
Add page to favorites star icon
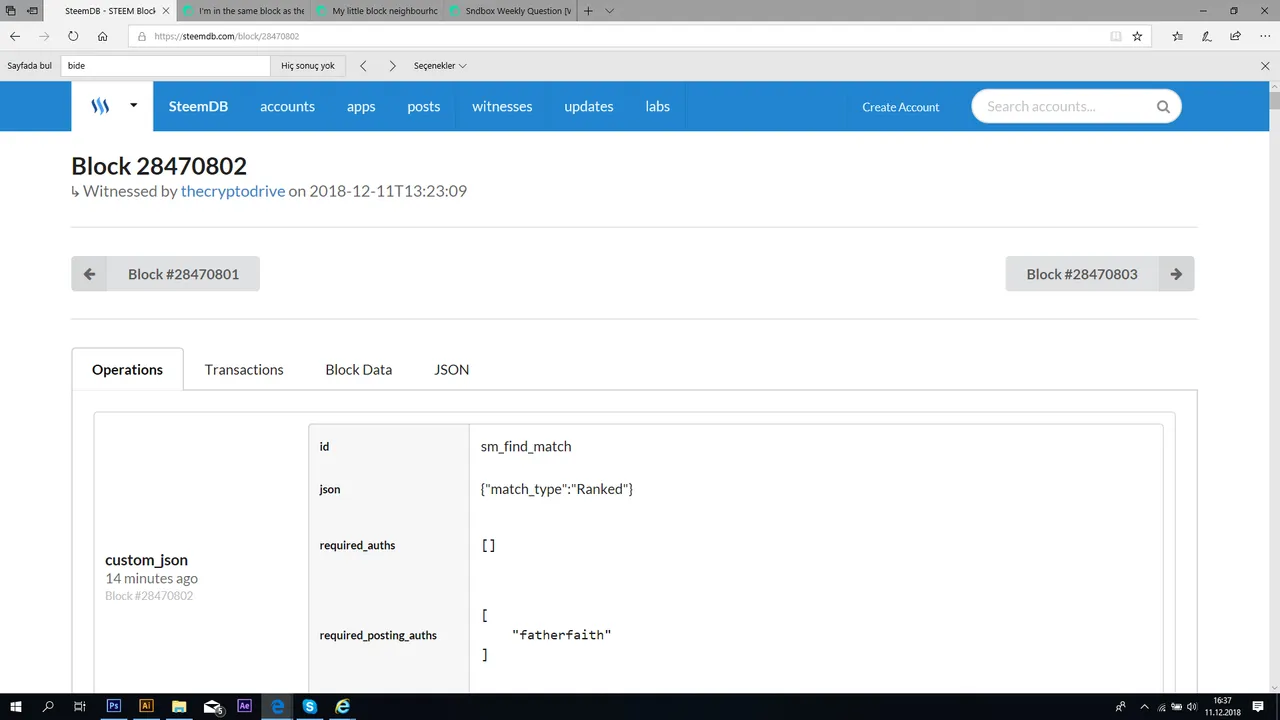1137,36
